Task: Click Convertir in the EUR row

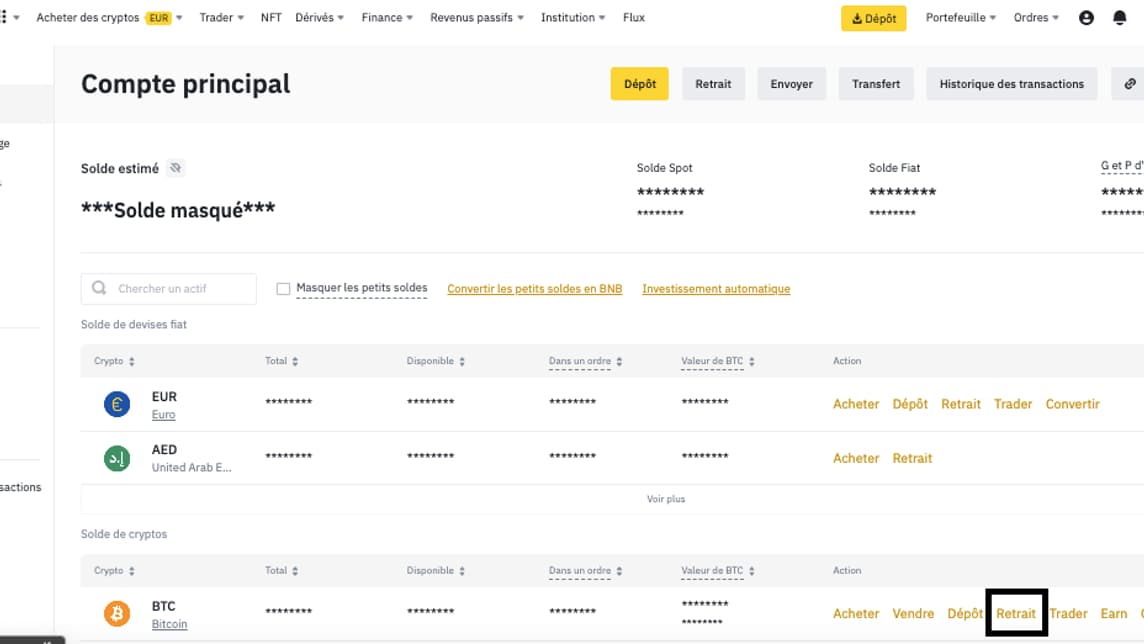Action: point(1072,404)
